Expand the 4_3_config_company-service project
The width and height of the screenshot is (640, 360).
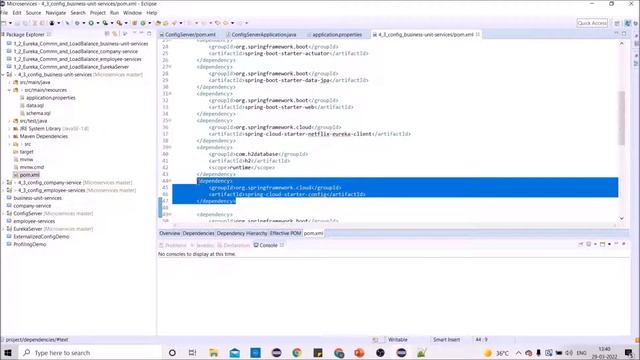click(x=3, y=183)
